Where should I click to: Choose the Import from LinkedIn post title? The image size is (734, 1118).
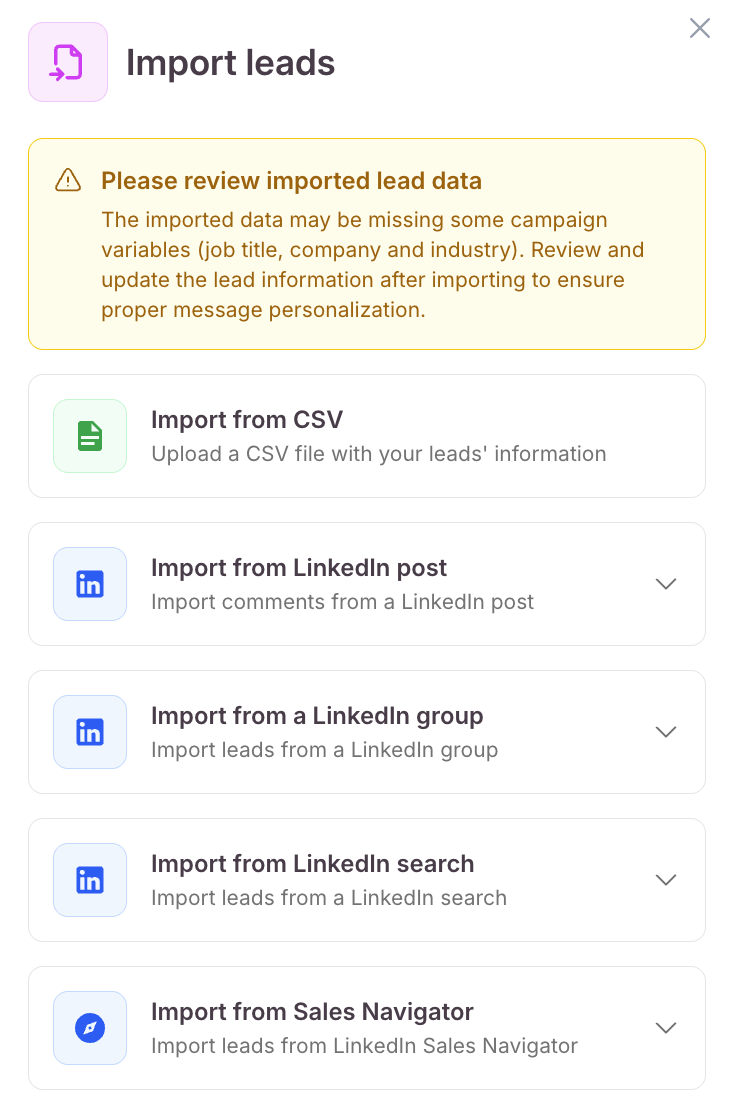[299, 568]
